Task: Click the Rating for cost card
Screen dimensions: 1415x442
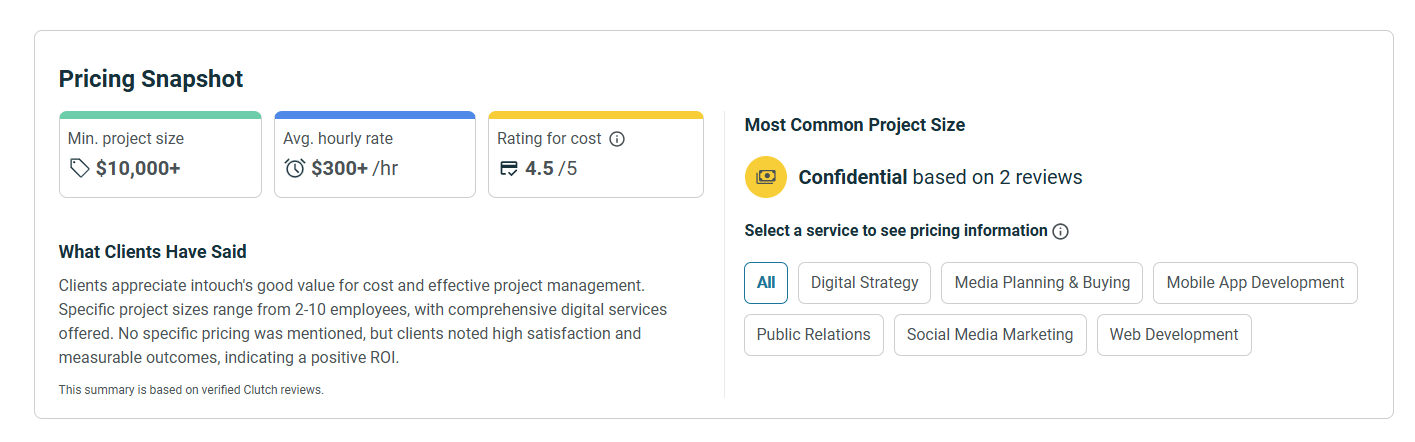Action: tap(595, 154)
